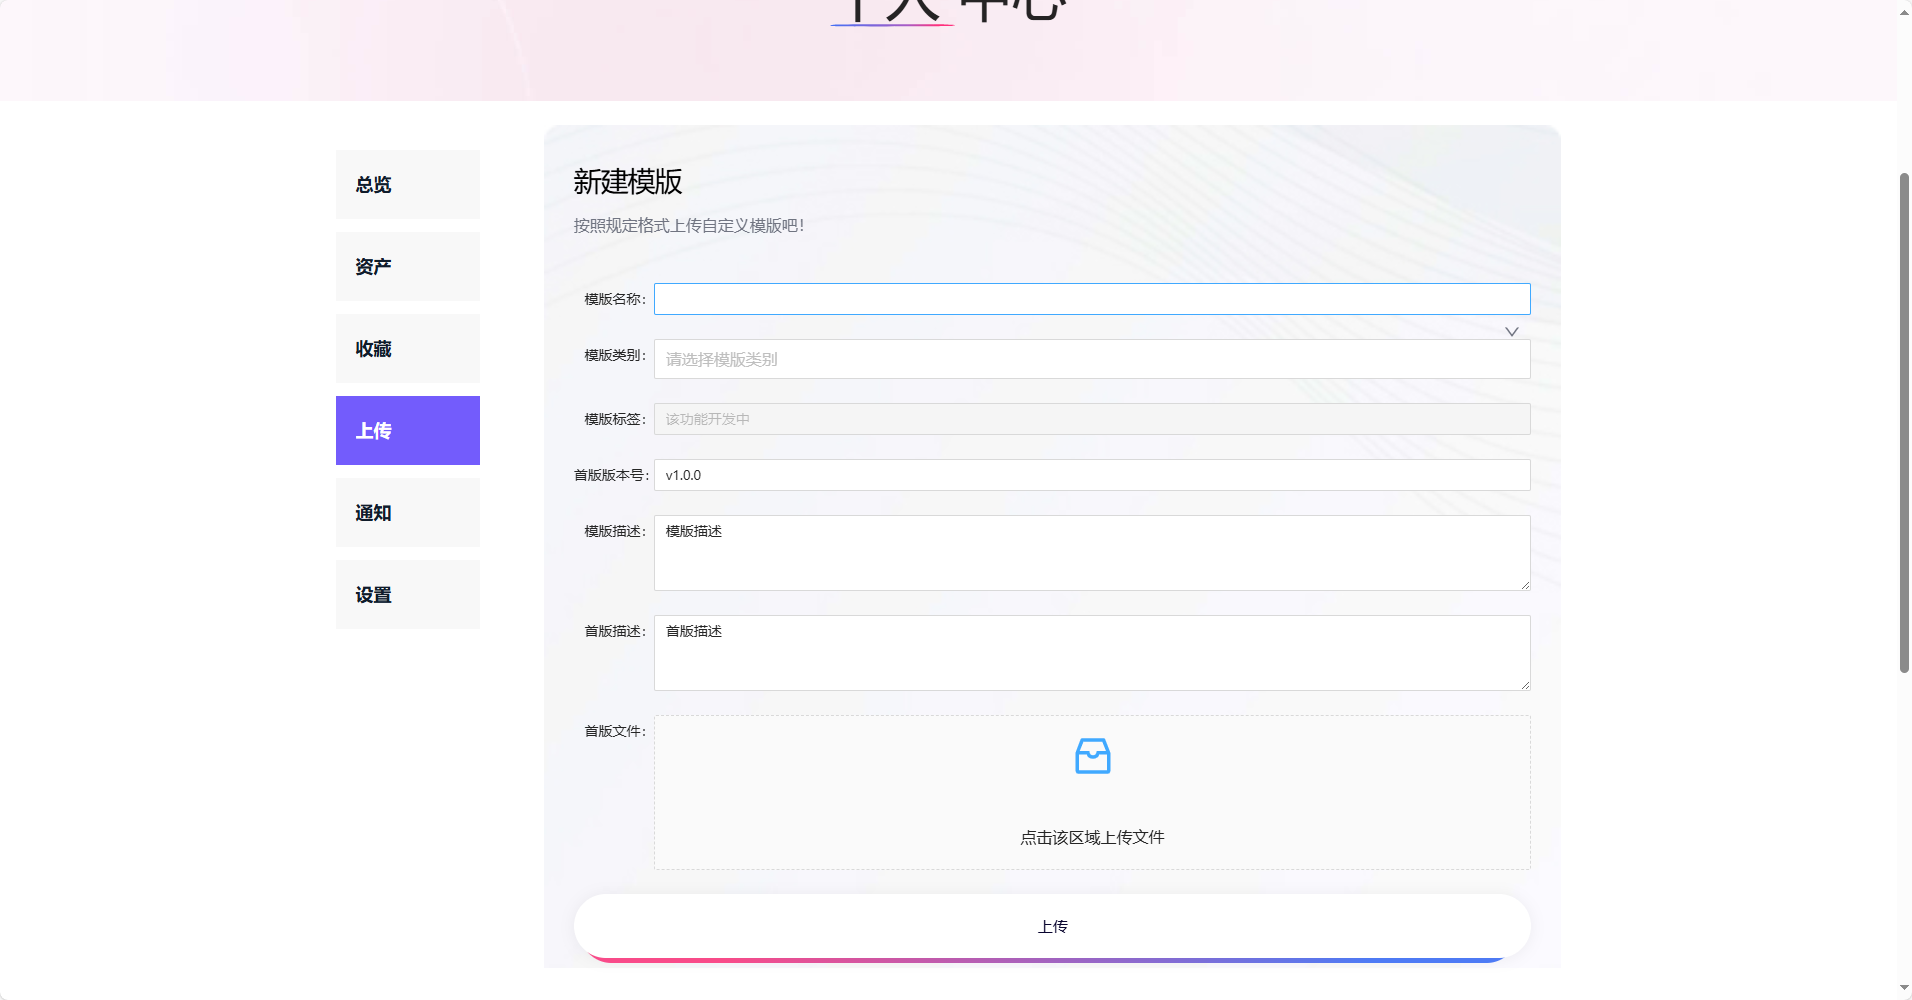Go to the 资产 sidebar section

pyautogui.click(x=407, y=267)
